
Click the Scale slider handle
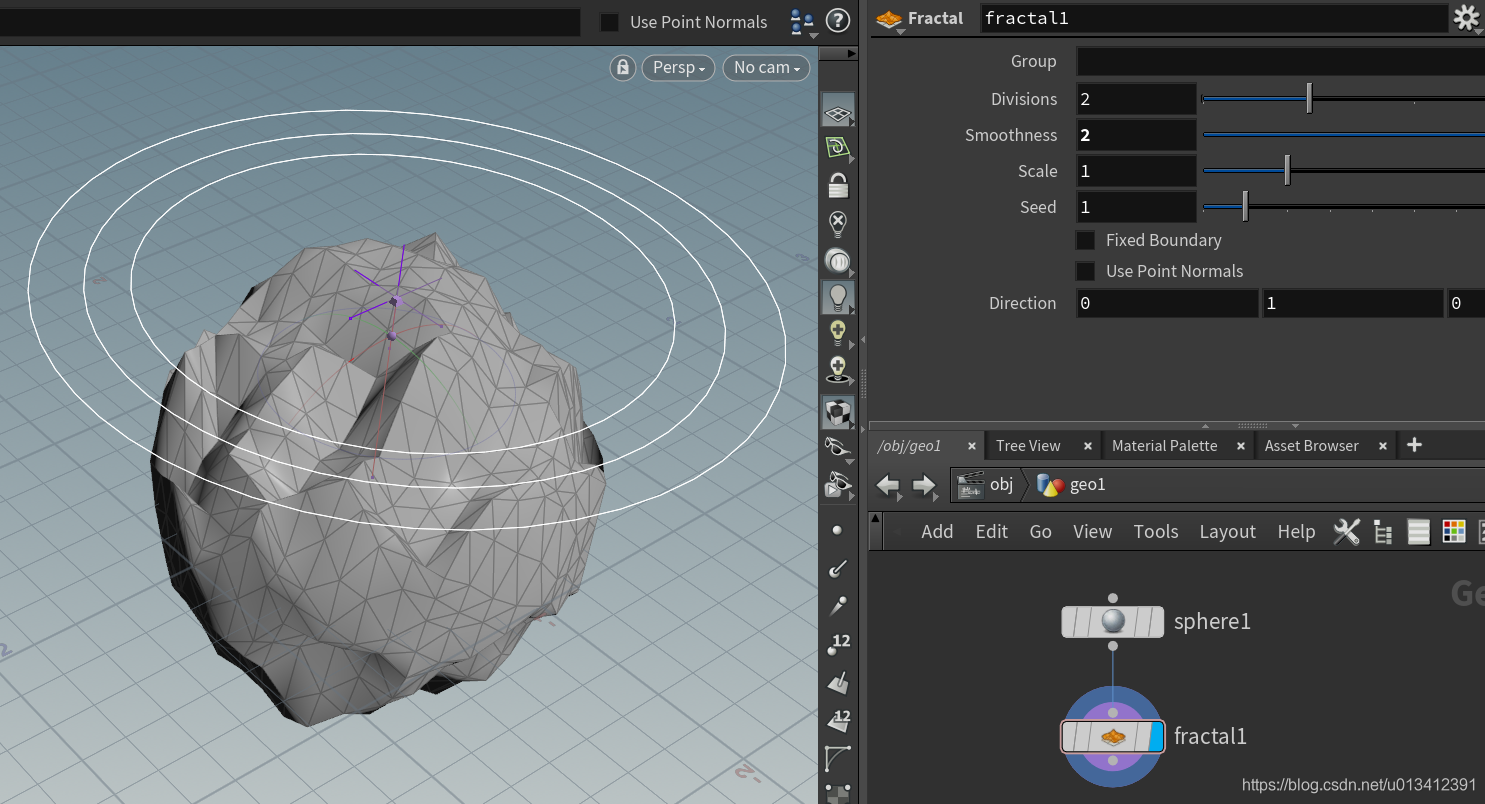click(1287, 170)
